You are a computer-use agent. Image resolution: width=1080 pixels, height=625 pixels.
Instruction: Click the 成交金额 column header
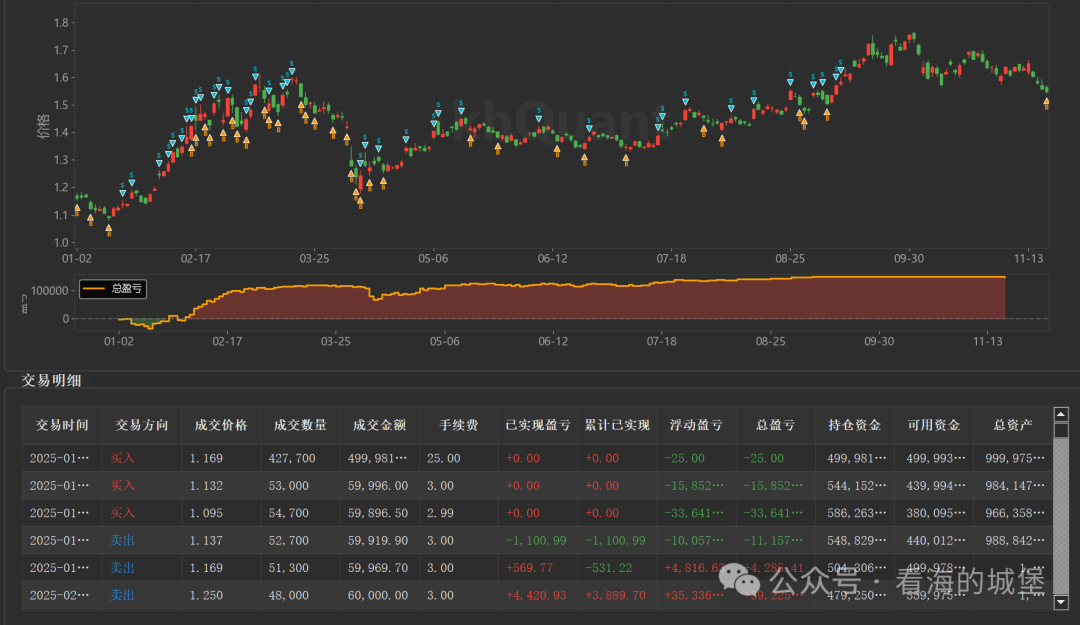click(379, 425)
